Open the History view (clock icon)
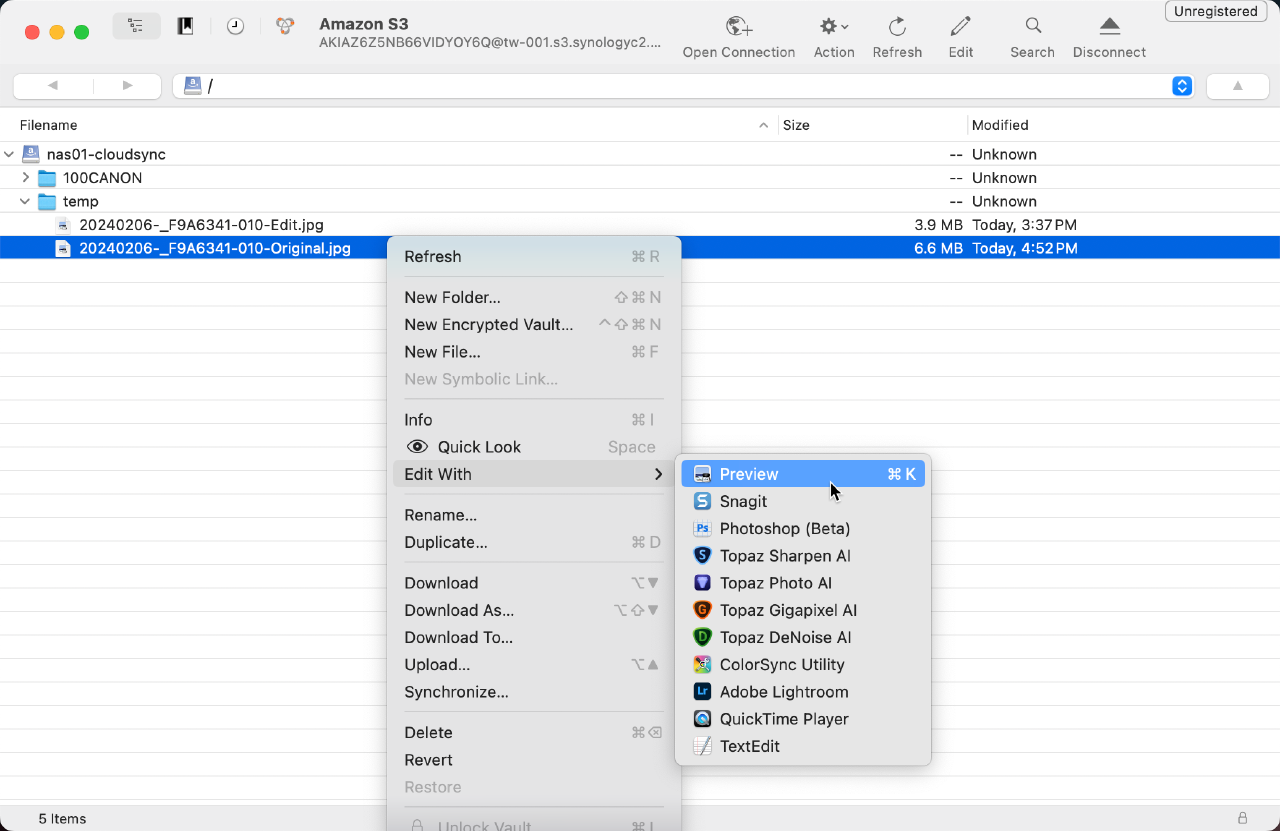1280x831 pixels. coord(236,25)
